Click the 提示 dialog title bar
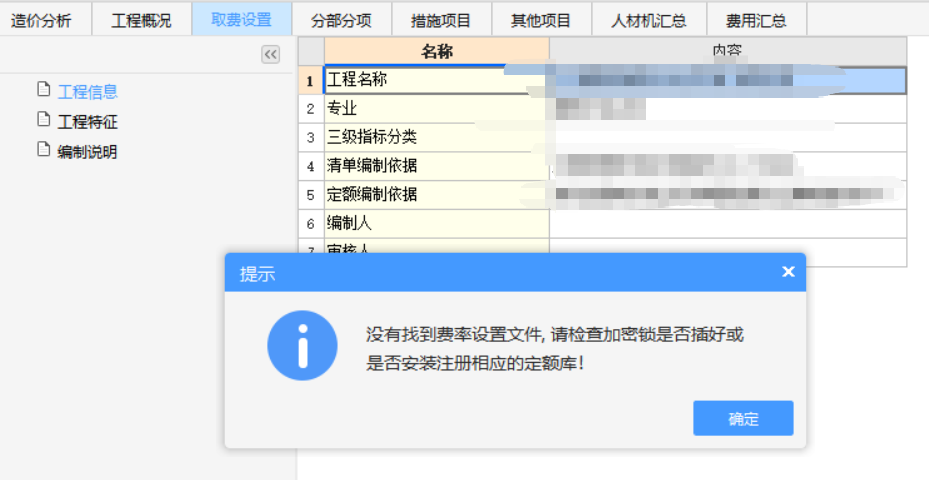This screenshot has height=480, width=929. (x=515, y=273)
